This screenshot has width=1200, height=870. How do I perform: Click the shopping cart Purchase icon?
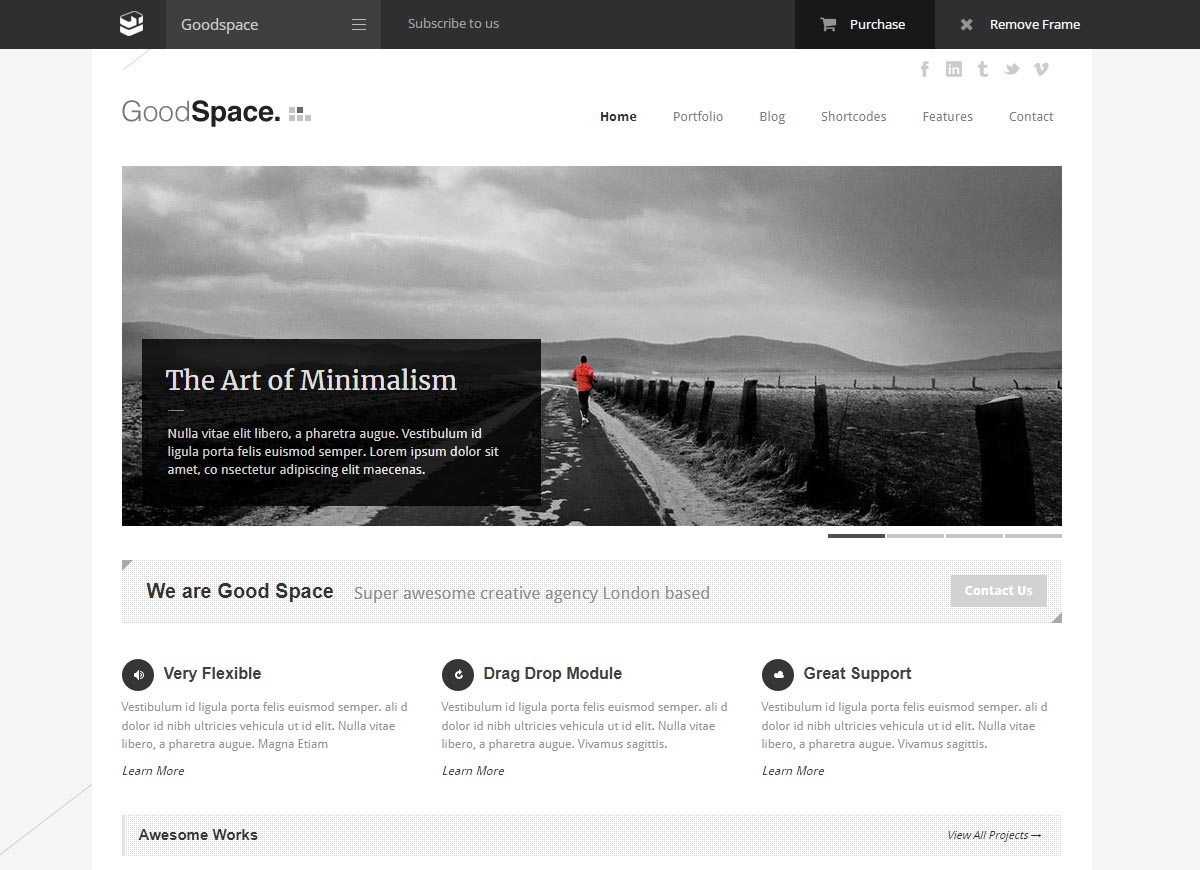pyautogui.click(x=828, y=25)
